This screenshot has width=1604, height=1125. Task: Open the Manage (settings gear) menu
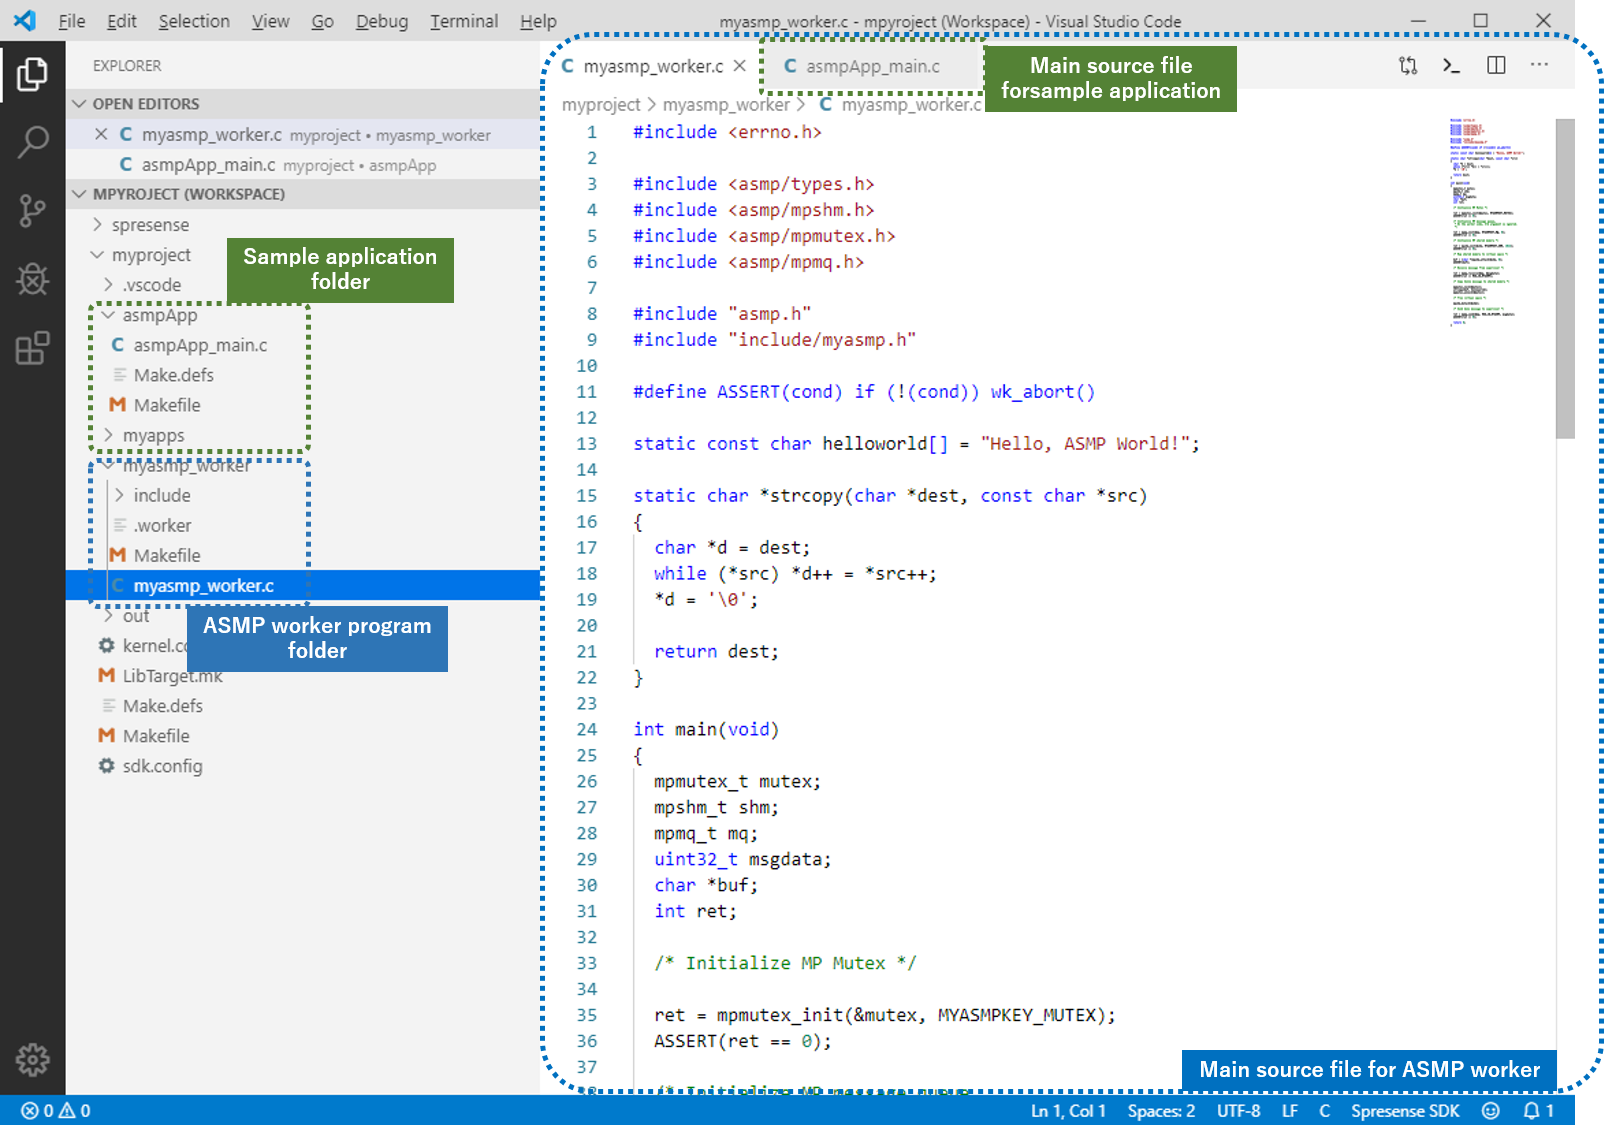tap(33, 1061)
